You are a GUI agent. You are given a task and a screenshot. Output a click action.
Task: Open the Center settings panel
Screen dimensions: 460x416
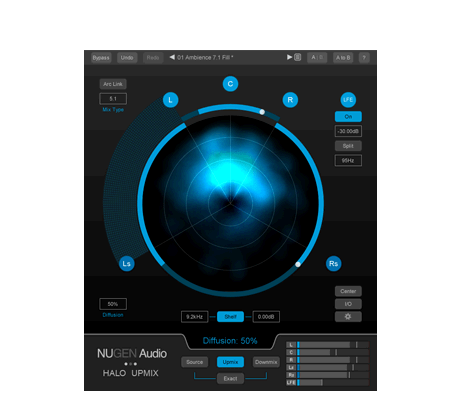(x=348, y=291)
